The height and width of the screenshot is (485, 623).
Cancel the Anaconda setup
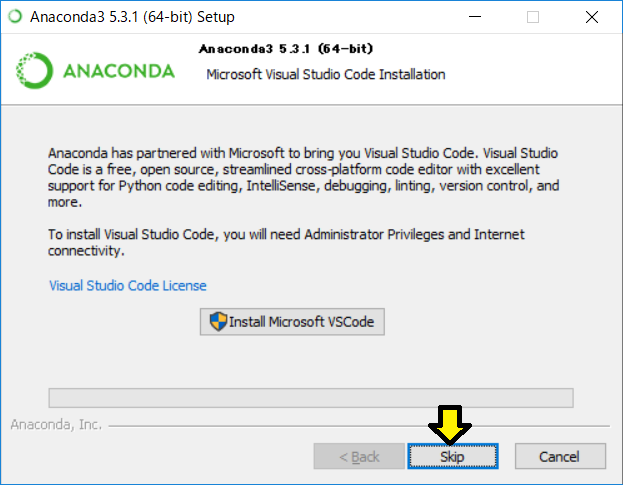coord(560,456)
